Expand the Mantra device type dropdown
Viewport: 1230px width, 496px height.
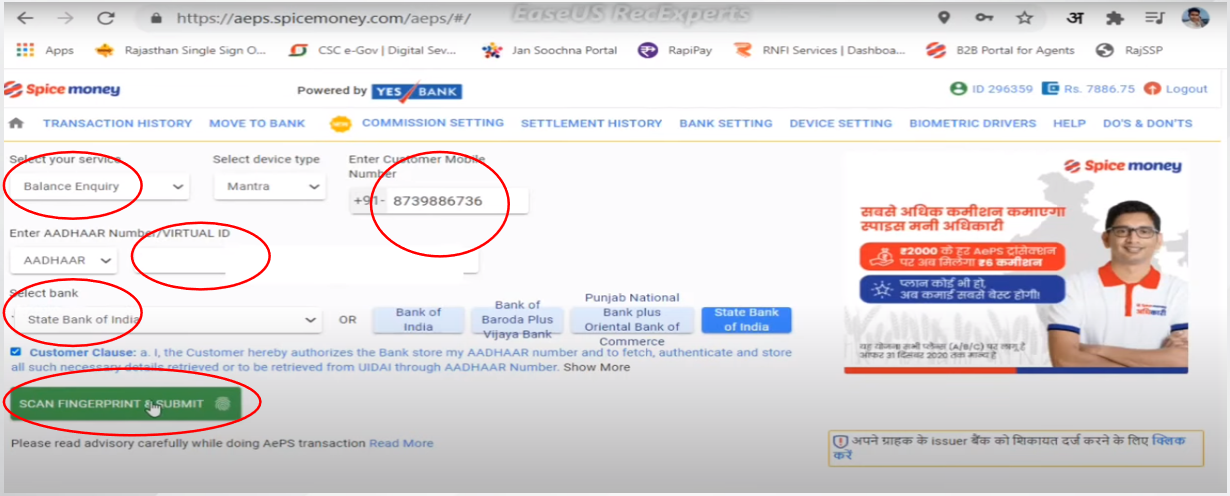(x=270, y=186)
